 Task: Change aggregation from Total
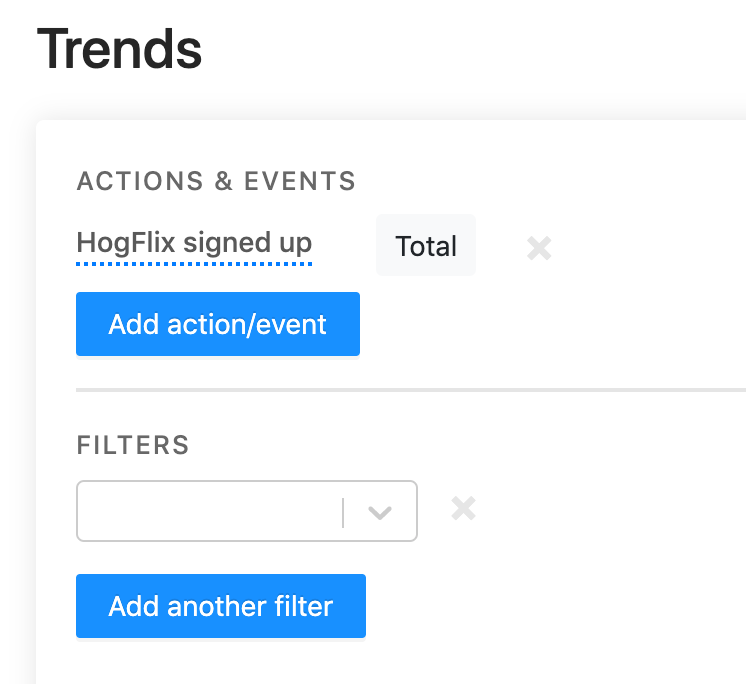pyautogui.click(x=426, y=246)
